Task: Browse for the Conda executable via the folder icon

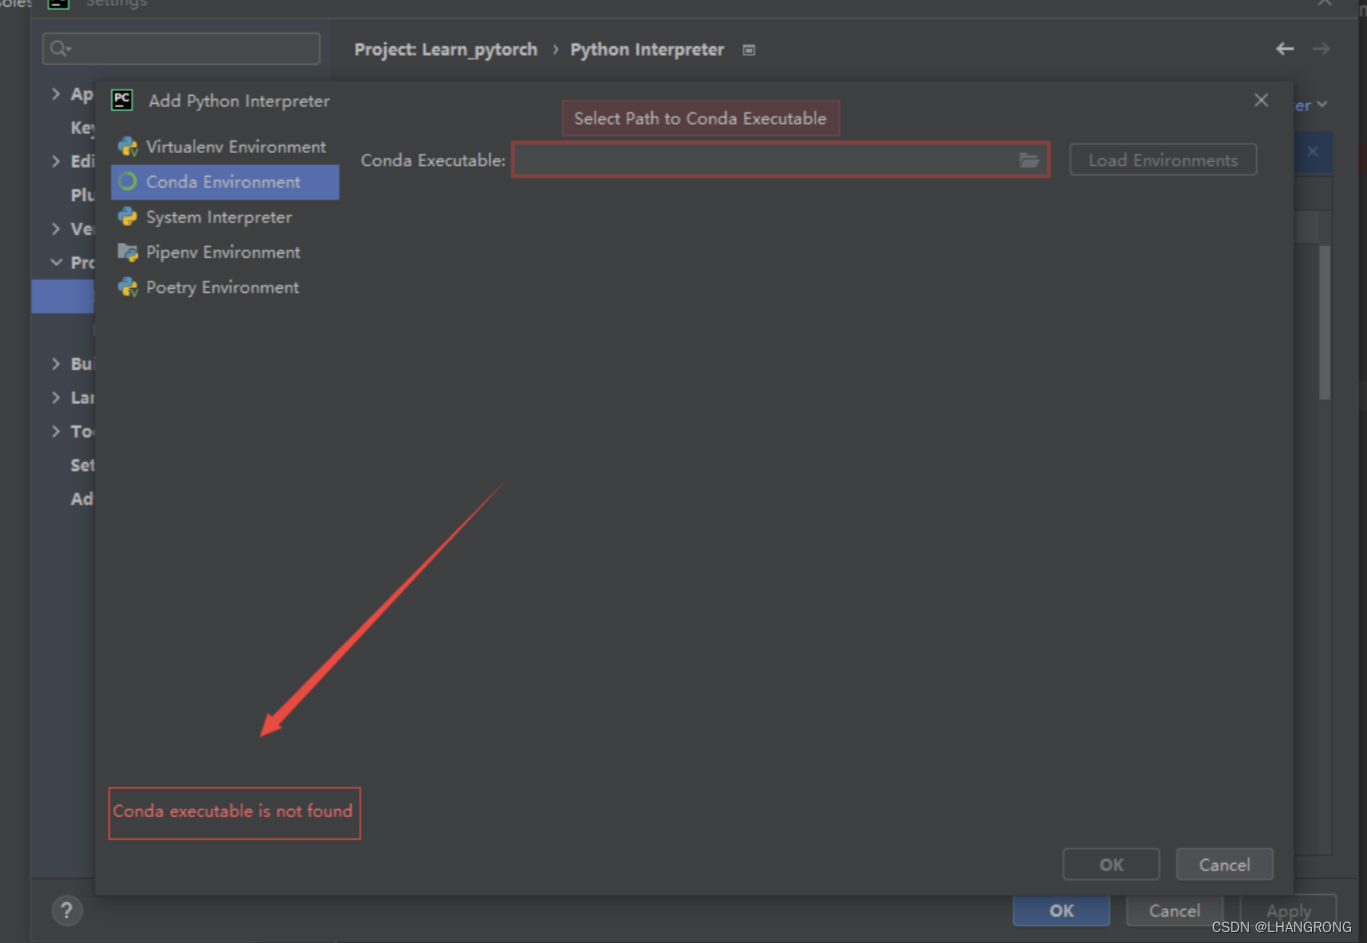Action: [1029, 160]
